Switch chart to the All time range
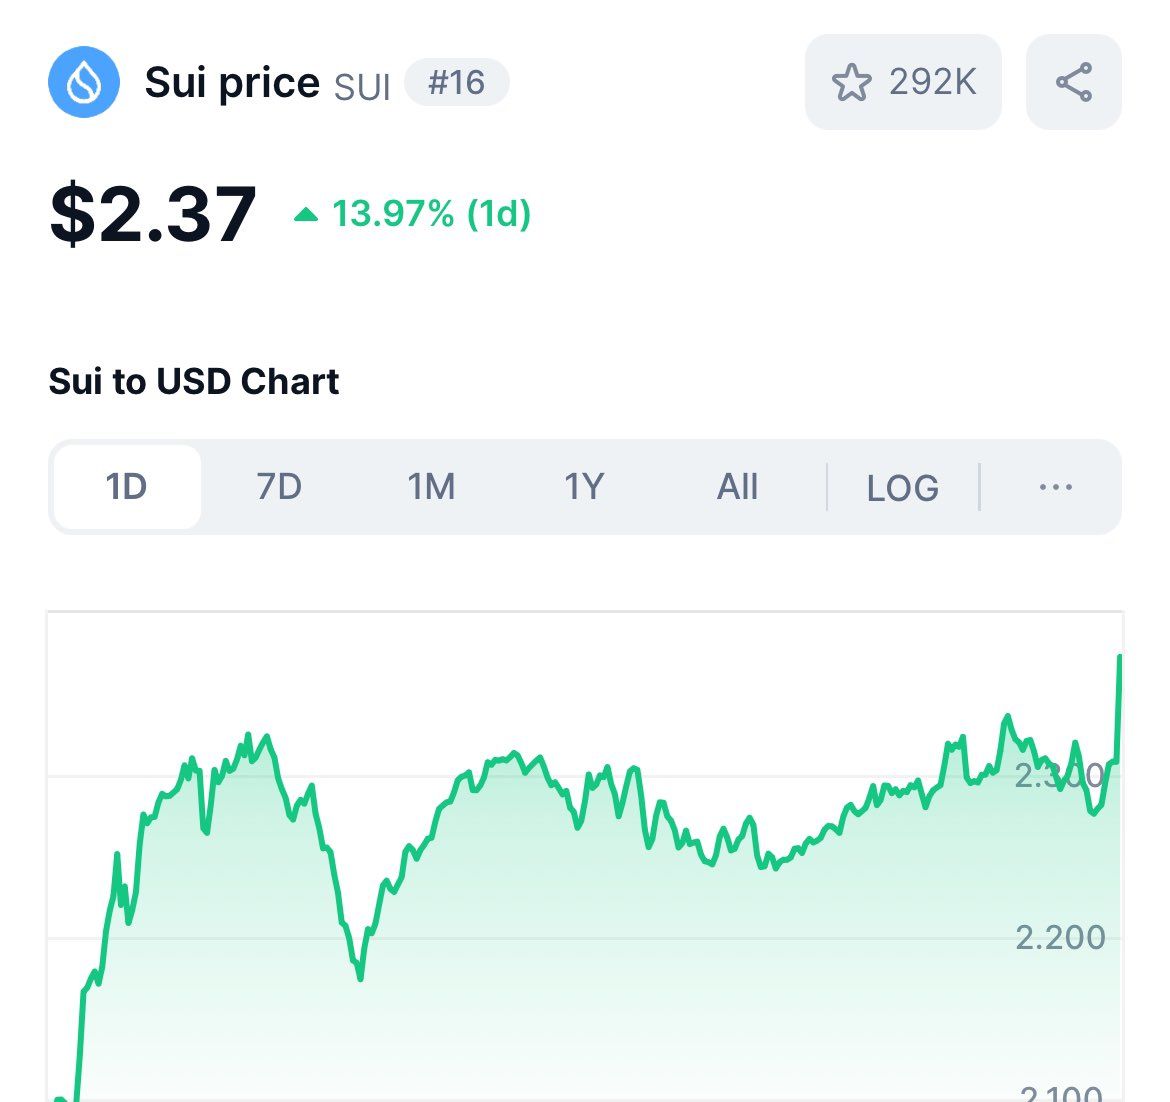The height and width of the screenshot is (1102, 1170). tap(737, 487)
